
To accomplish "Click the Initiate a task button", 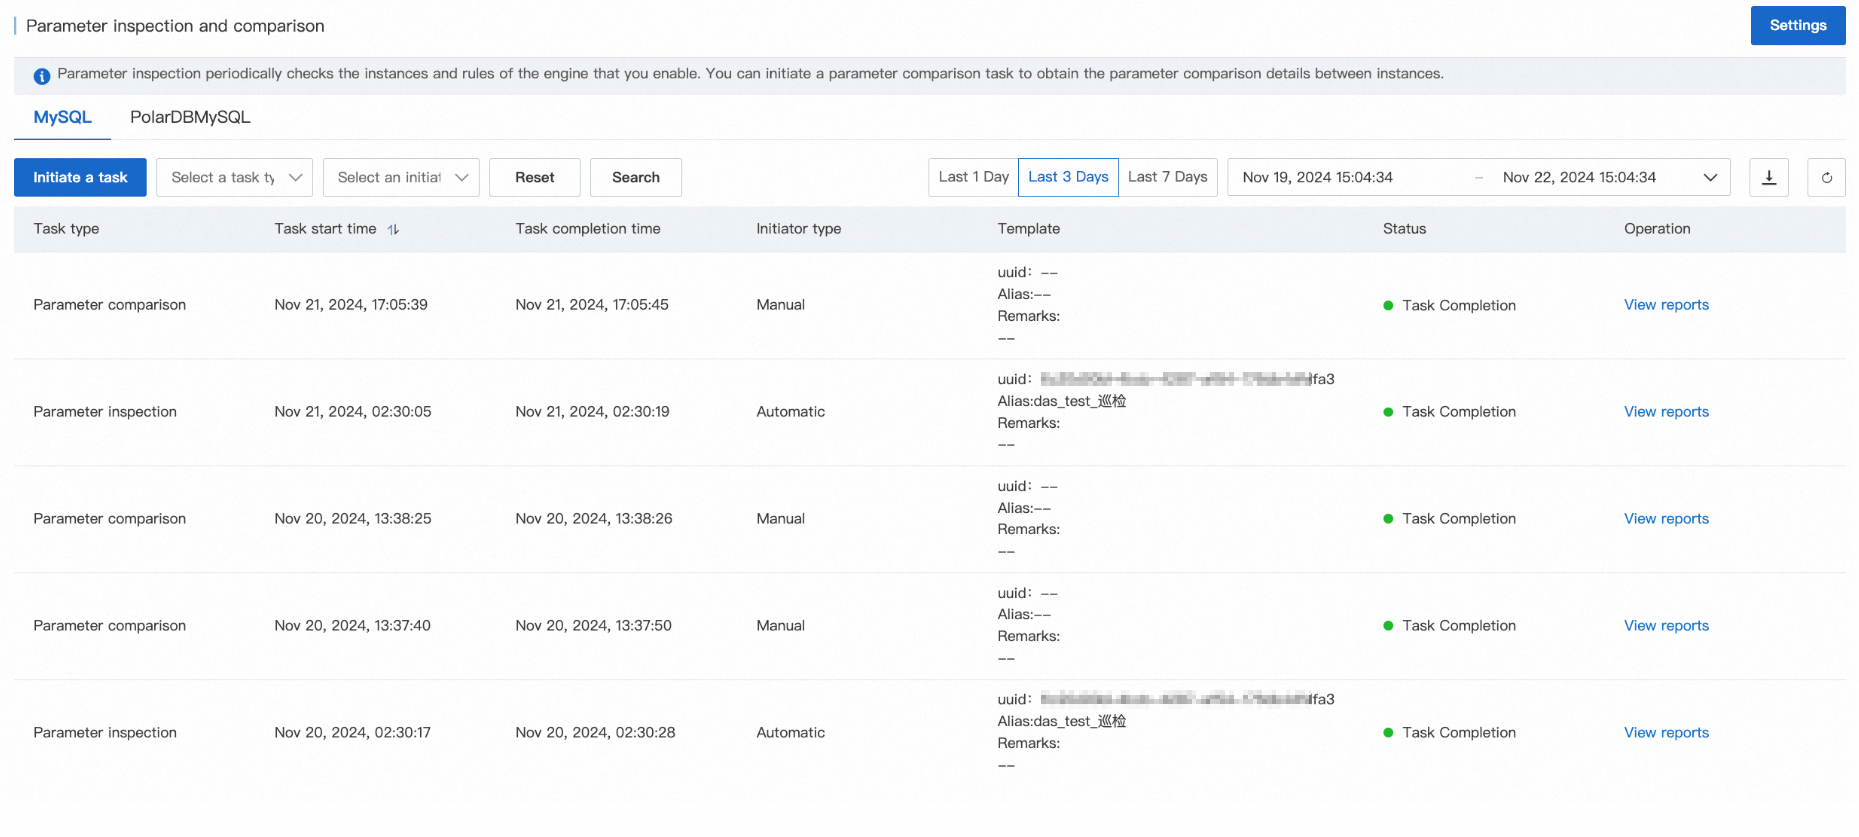I will point(80,177).
